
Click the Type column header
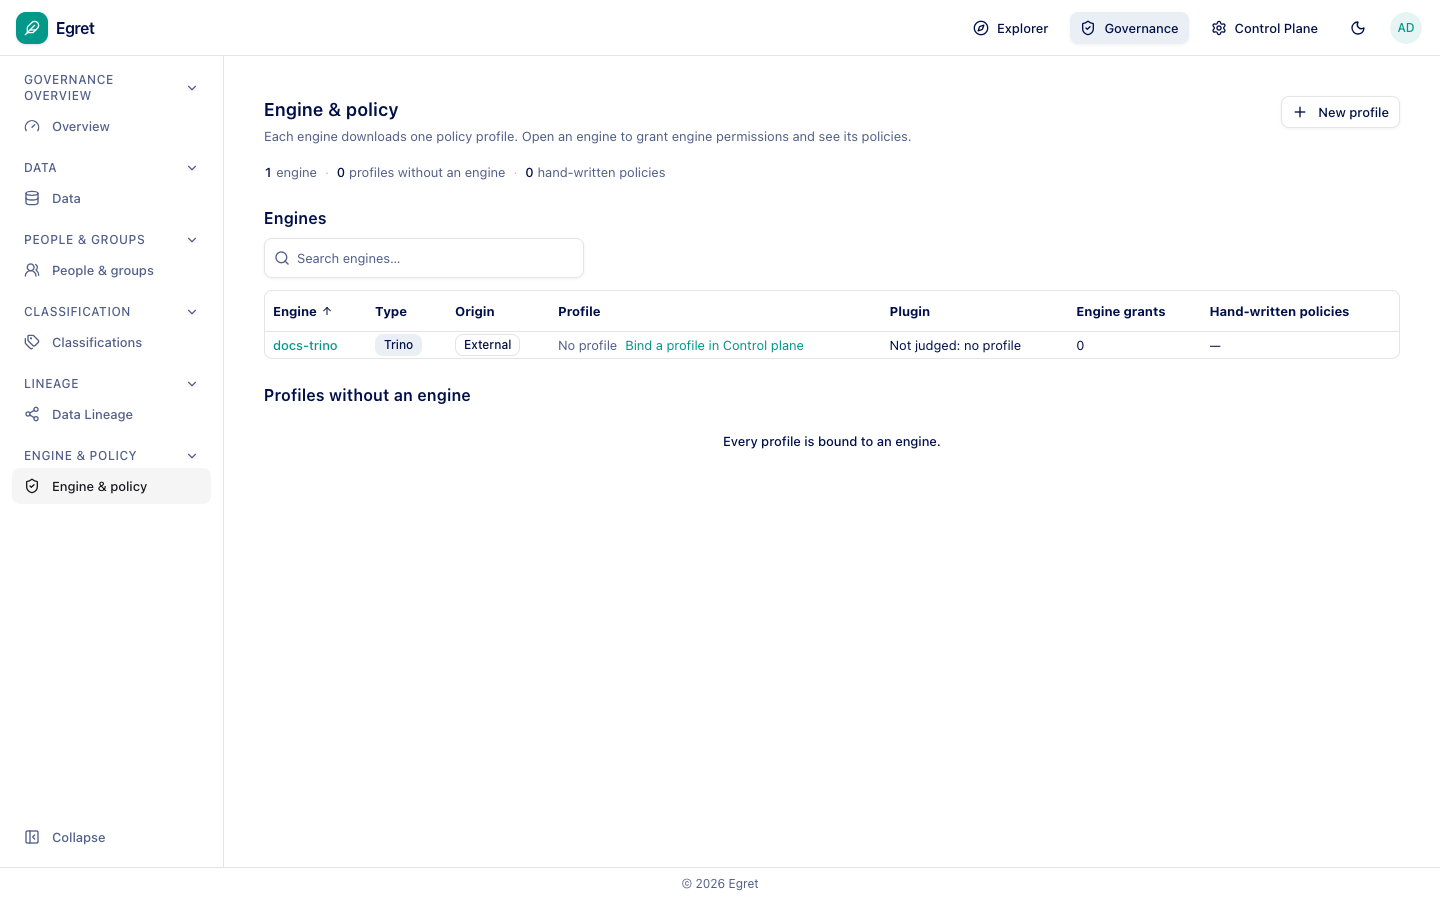391,312
